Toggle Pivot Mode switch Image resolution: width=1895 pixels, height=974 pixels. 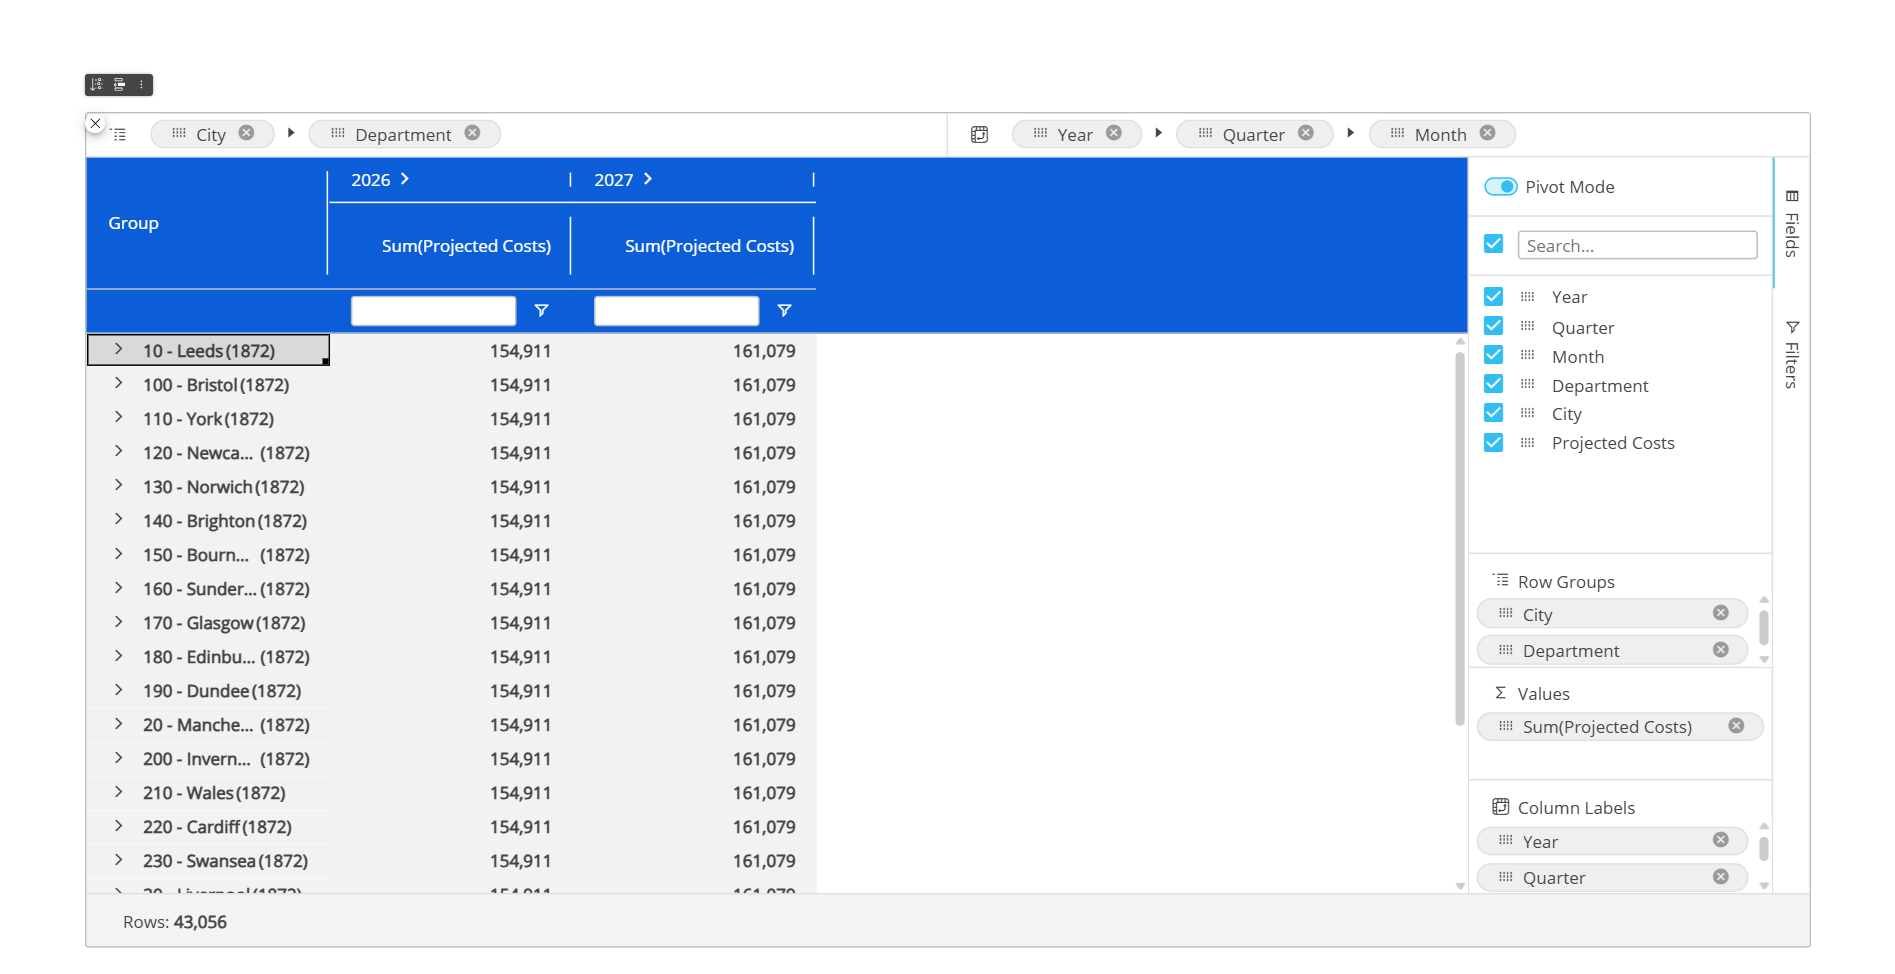point(1500,187)
